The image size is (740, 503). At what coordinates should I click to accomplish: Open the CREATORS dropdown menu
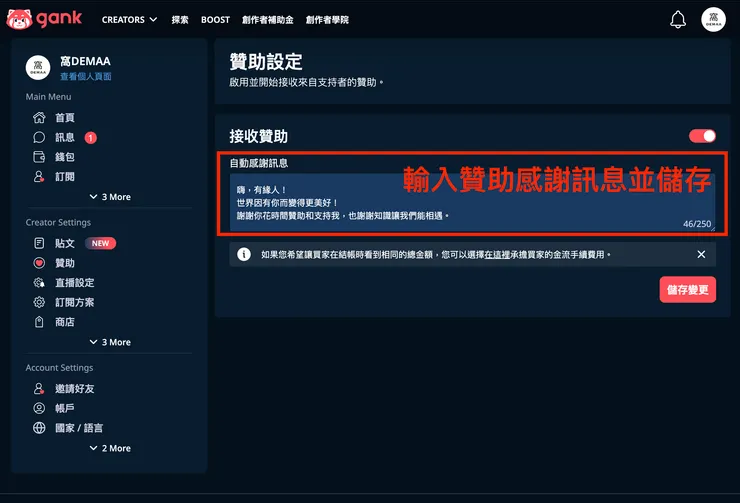tap(129, 20)
